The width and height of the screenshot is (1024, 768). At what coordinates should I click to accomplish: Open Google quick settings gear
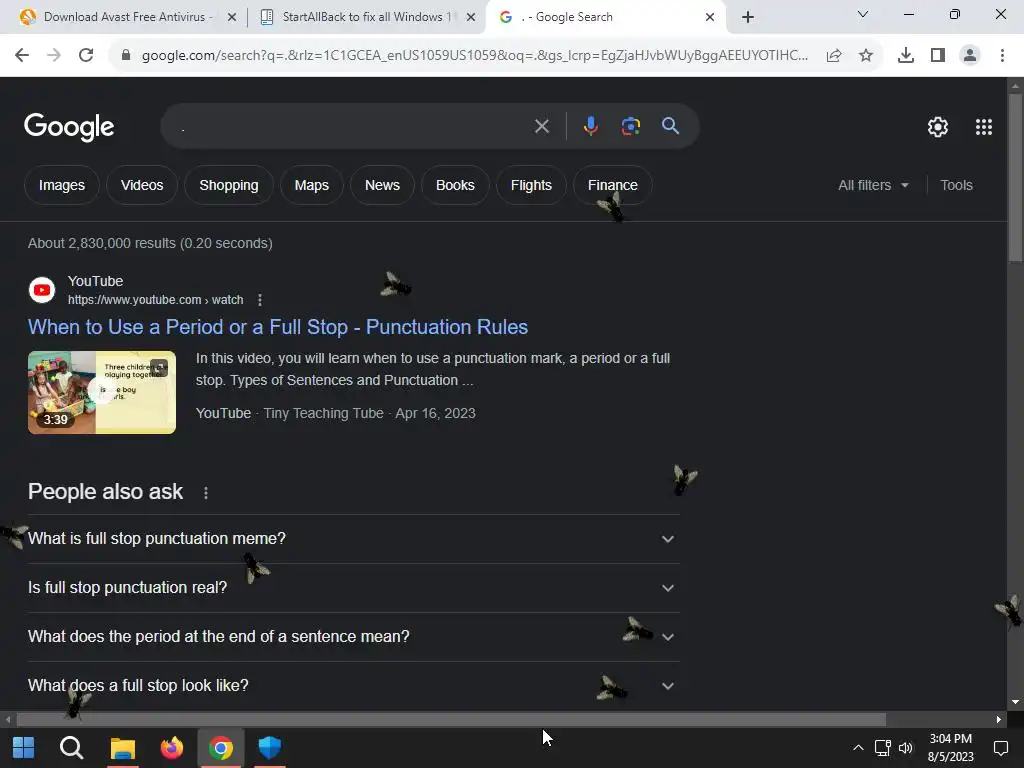click(938, 127)
